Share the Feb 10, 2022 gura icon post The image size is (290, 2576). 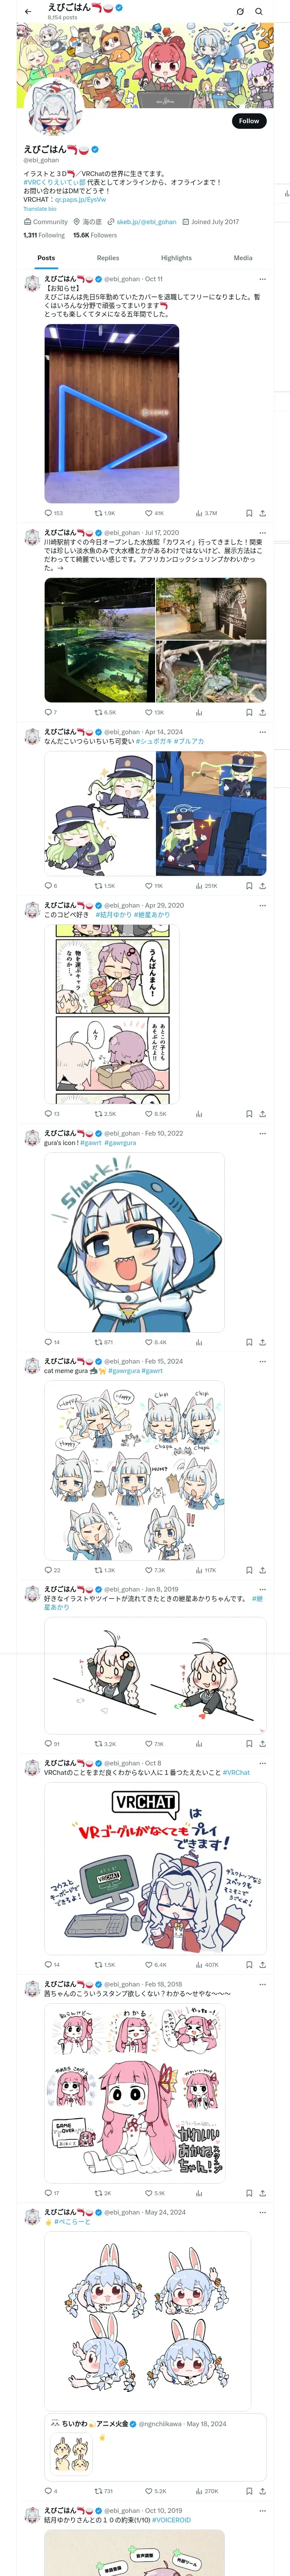click(262, 1342)
